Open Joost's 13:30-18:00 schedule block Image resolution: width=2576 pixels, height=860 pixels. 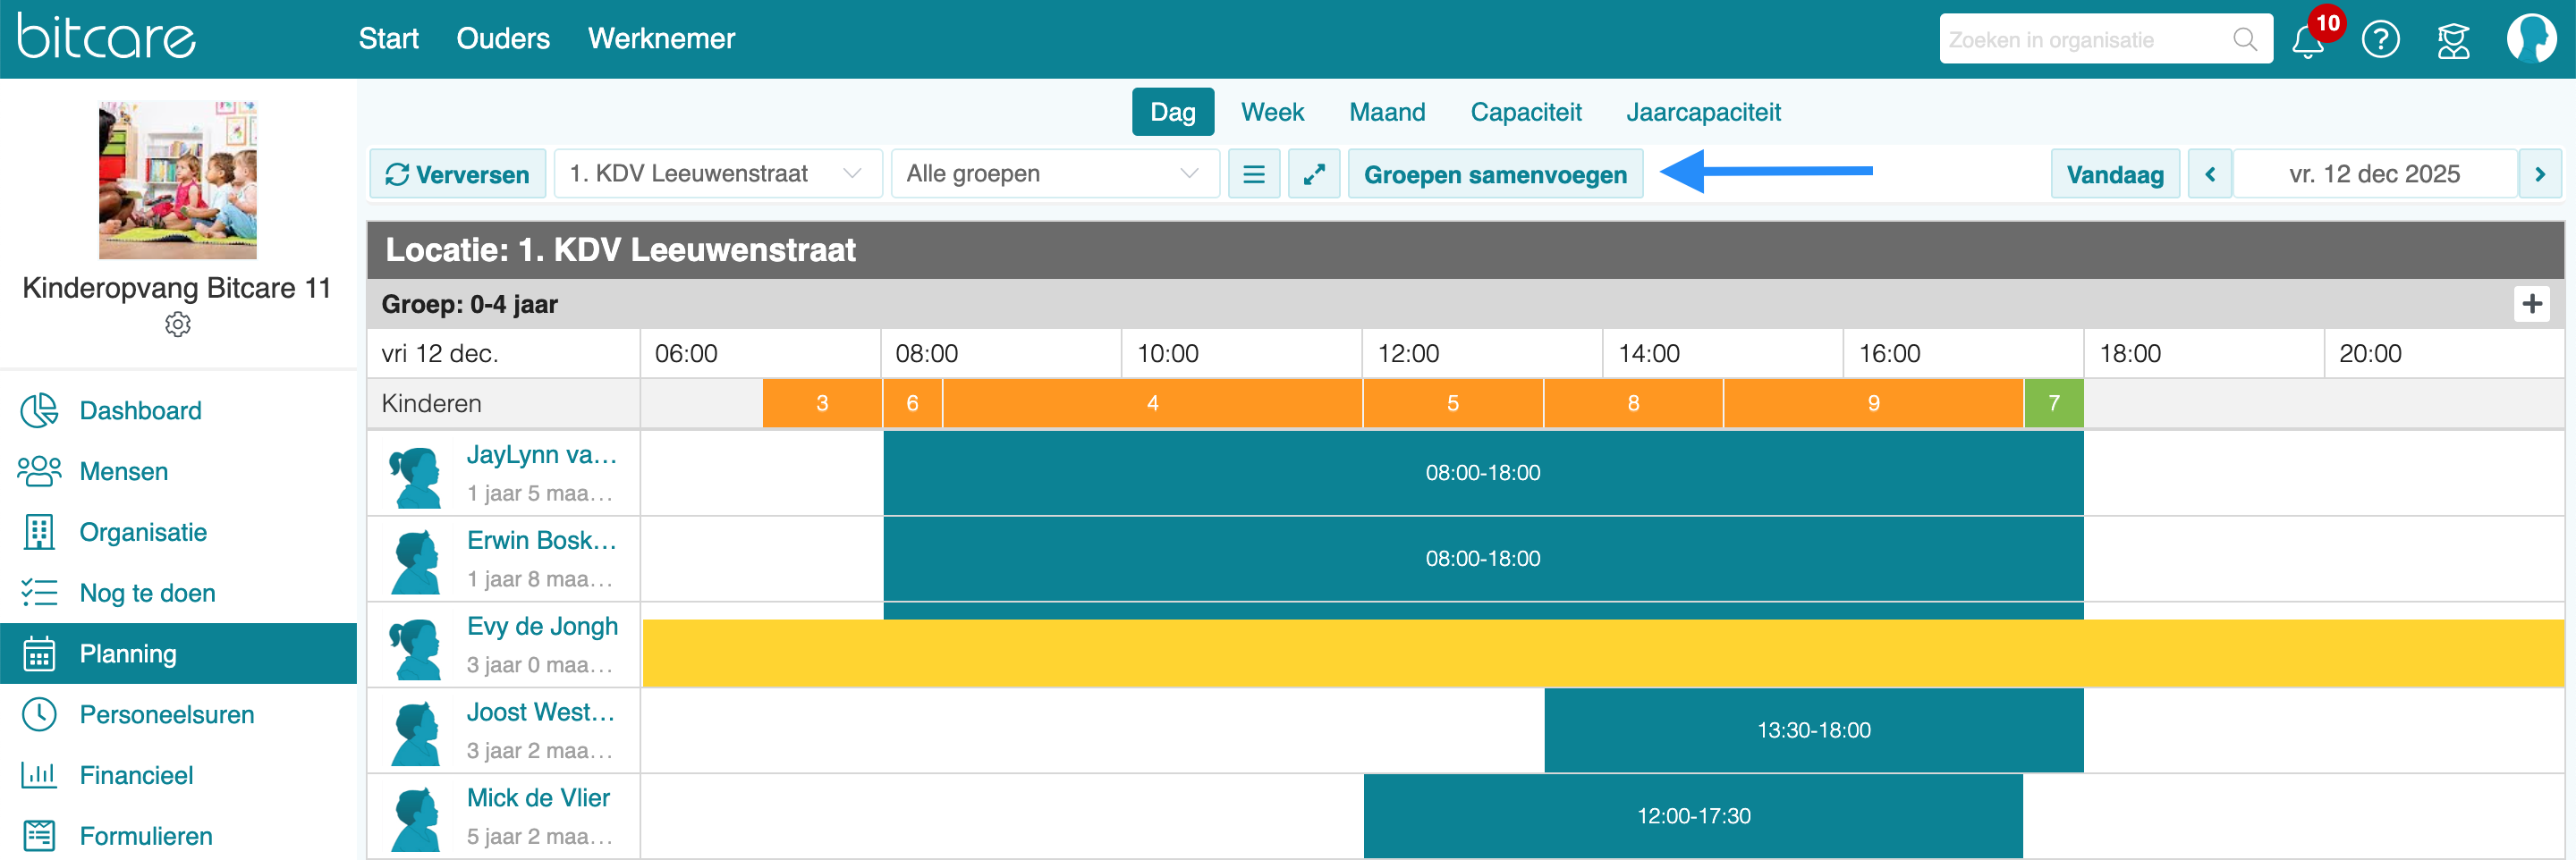(x=1813, y=730)
